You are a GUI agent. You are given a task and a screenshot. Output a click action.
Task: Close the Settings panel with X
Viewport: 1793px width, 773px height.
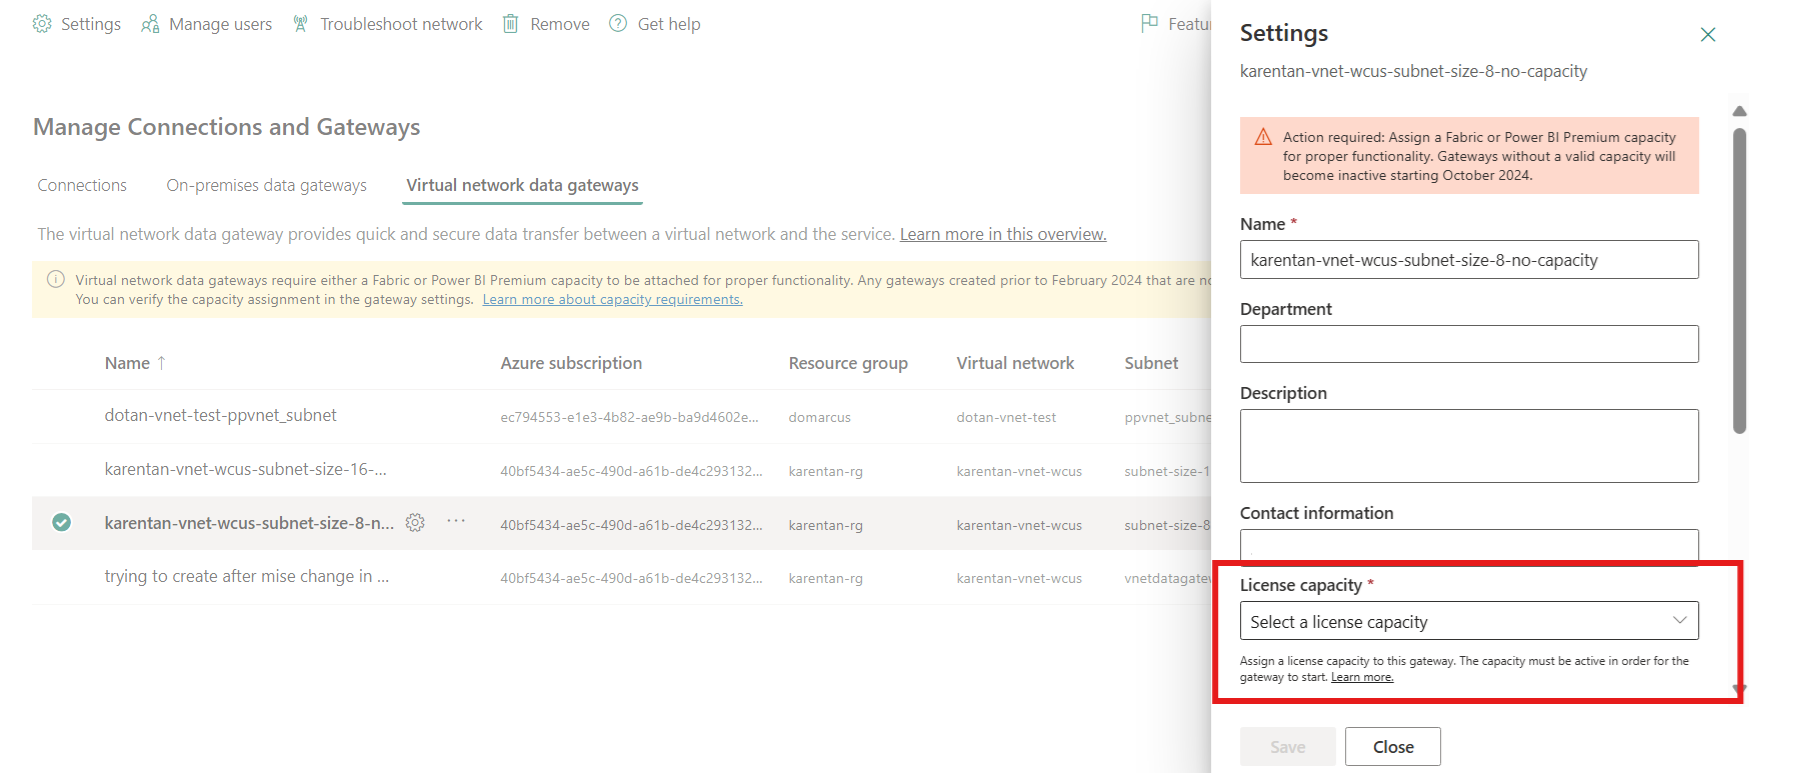pos(1708,35)
